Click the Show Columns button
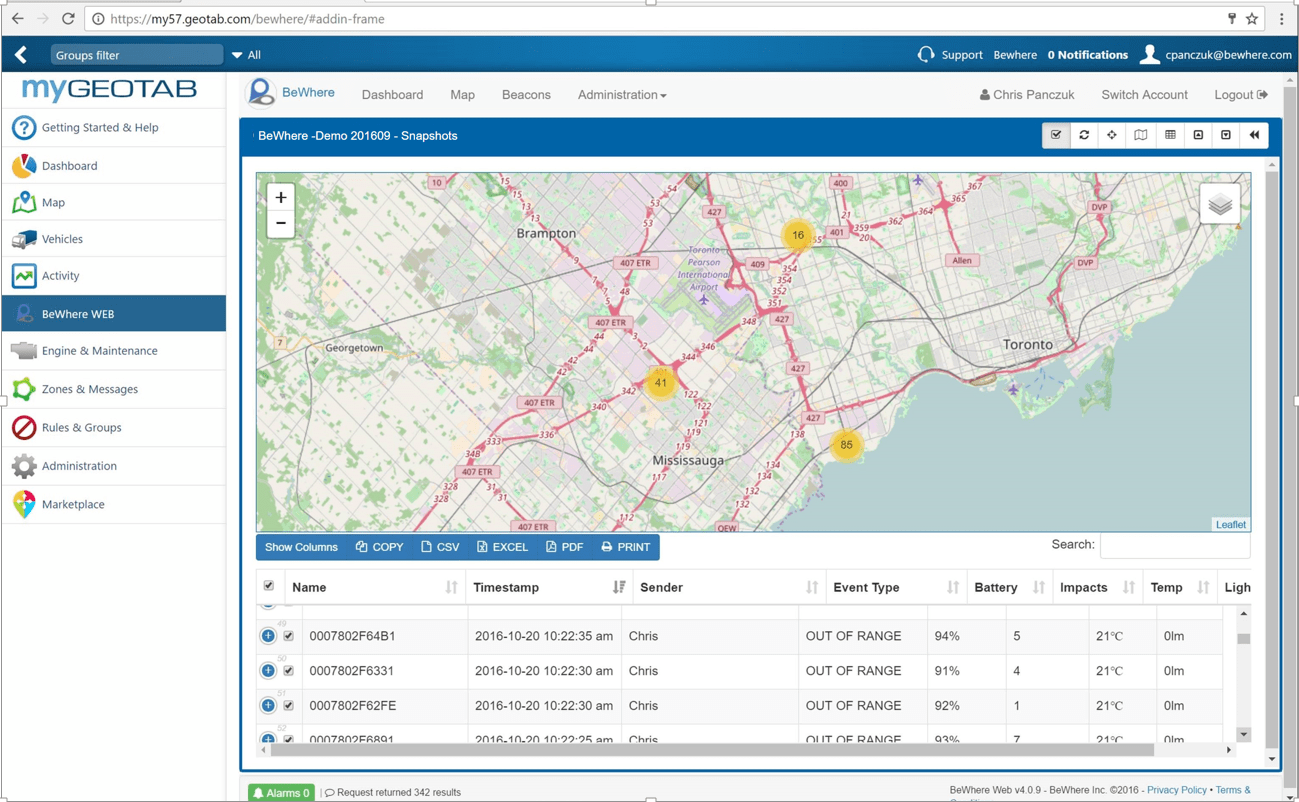Screen dimensions: 1299x802 (301, 547)
